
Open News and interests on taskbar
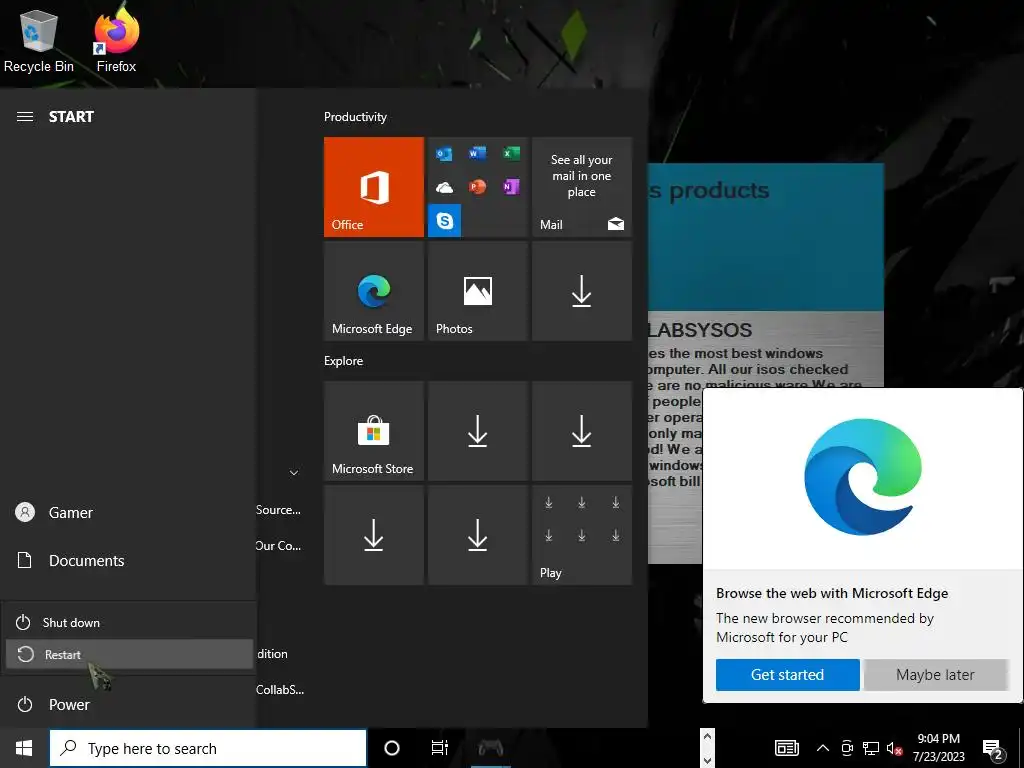point(787,748)
